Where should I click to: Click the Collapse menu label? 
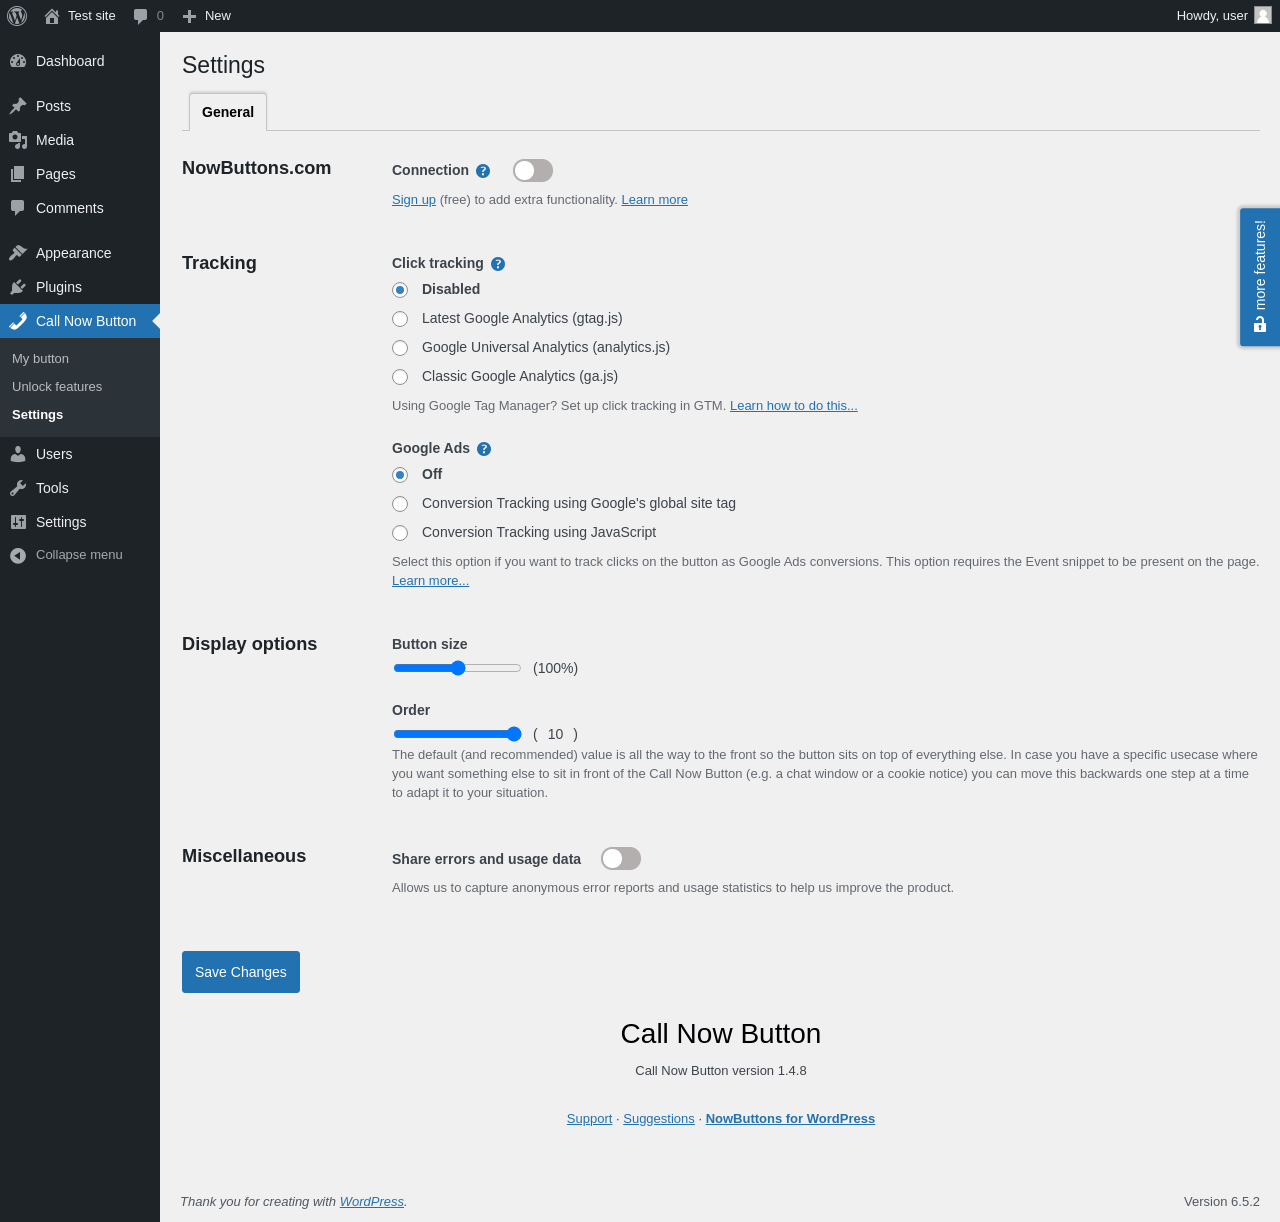click(79, 555)
